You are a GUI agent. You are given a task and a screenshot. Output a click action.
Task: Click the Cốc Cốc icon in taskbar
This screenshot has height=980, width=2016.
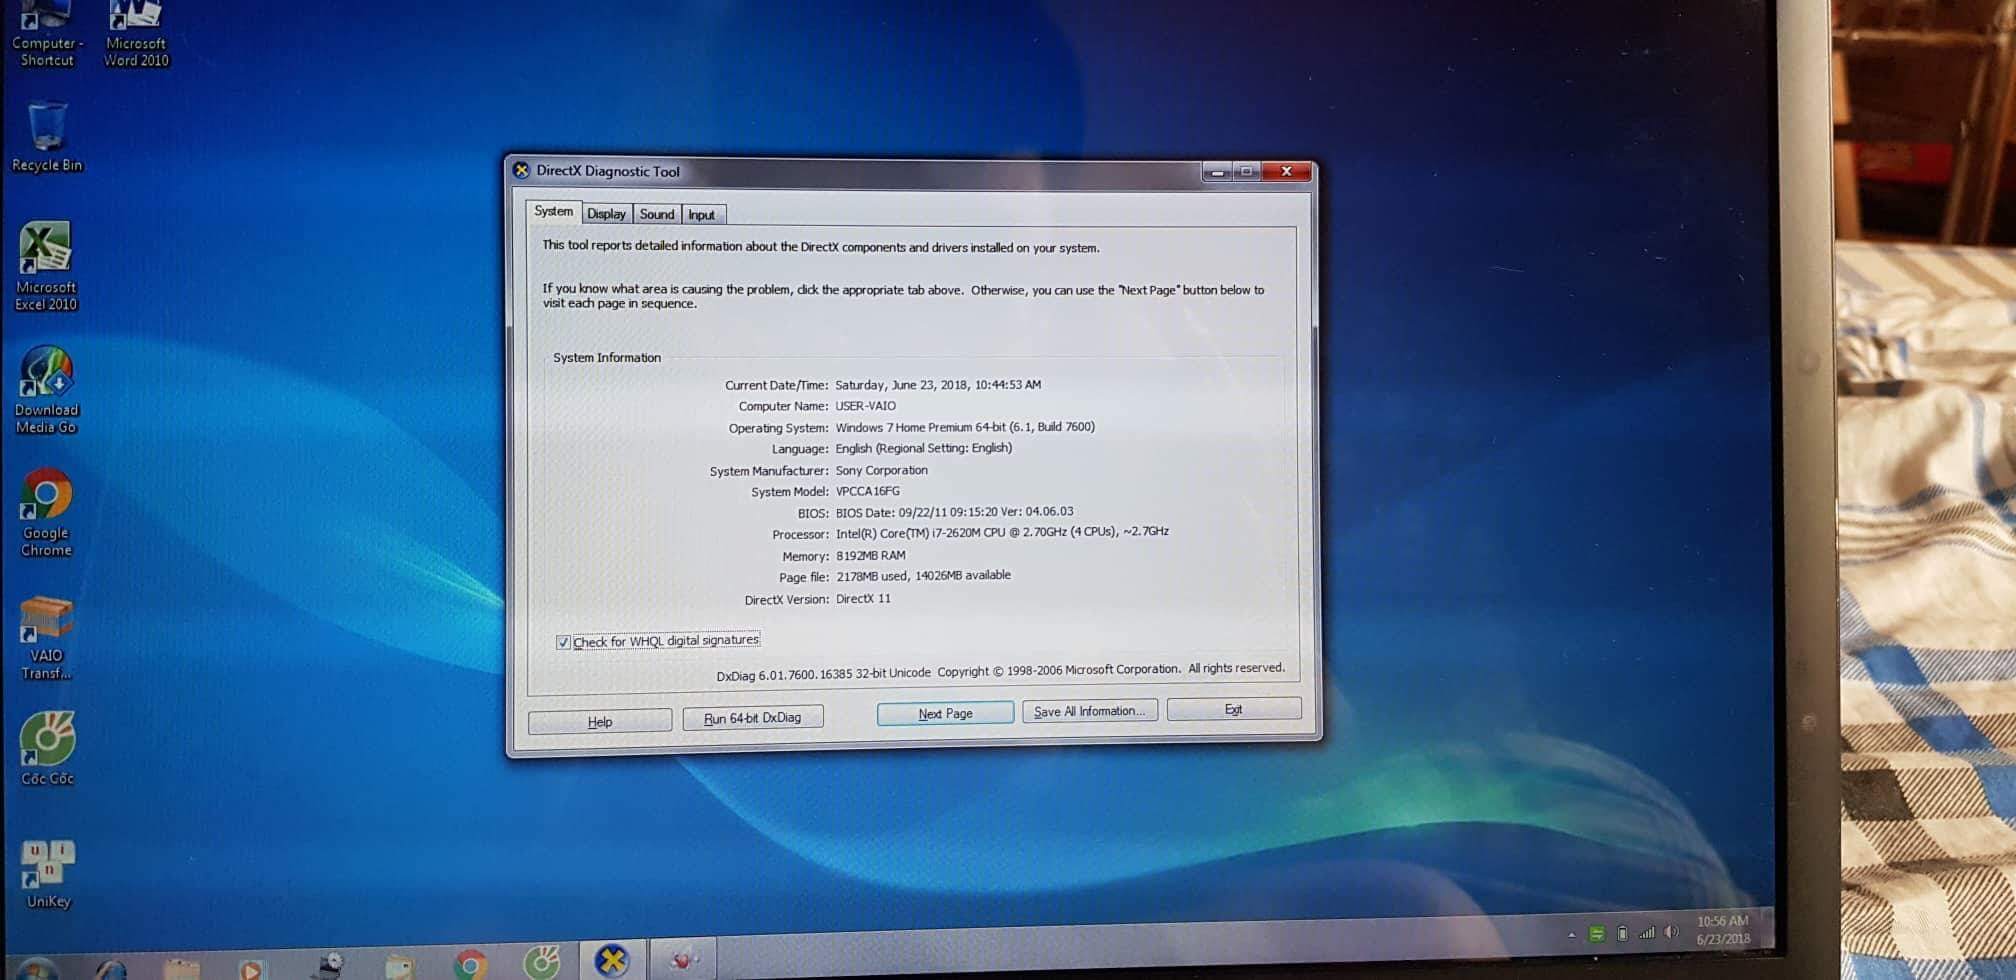541,962
